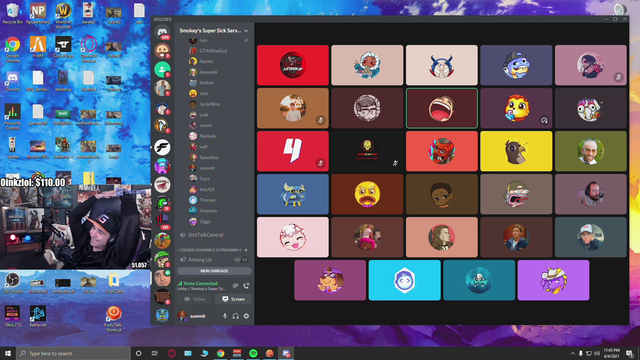Select the Push2Talk Shortcut desktop icon
Viewport: 640px width, 360px height.
113,319
